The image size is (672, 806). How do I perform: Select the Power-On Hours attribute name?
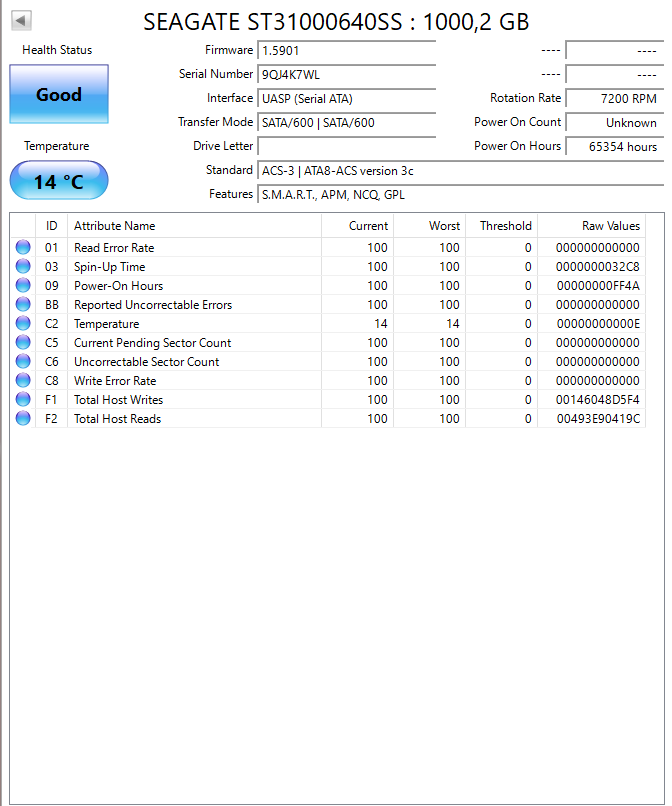[x=118, y=286]
